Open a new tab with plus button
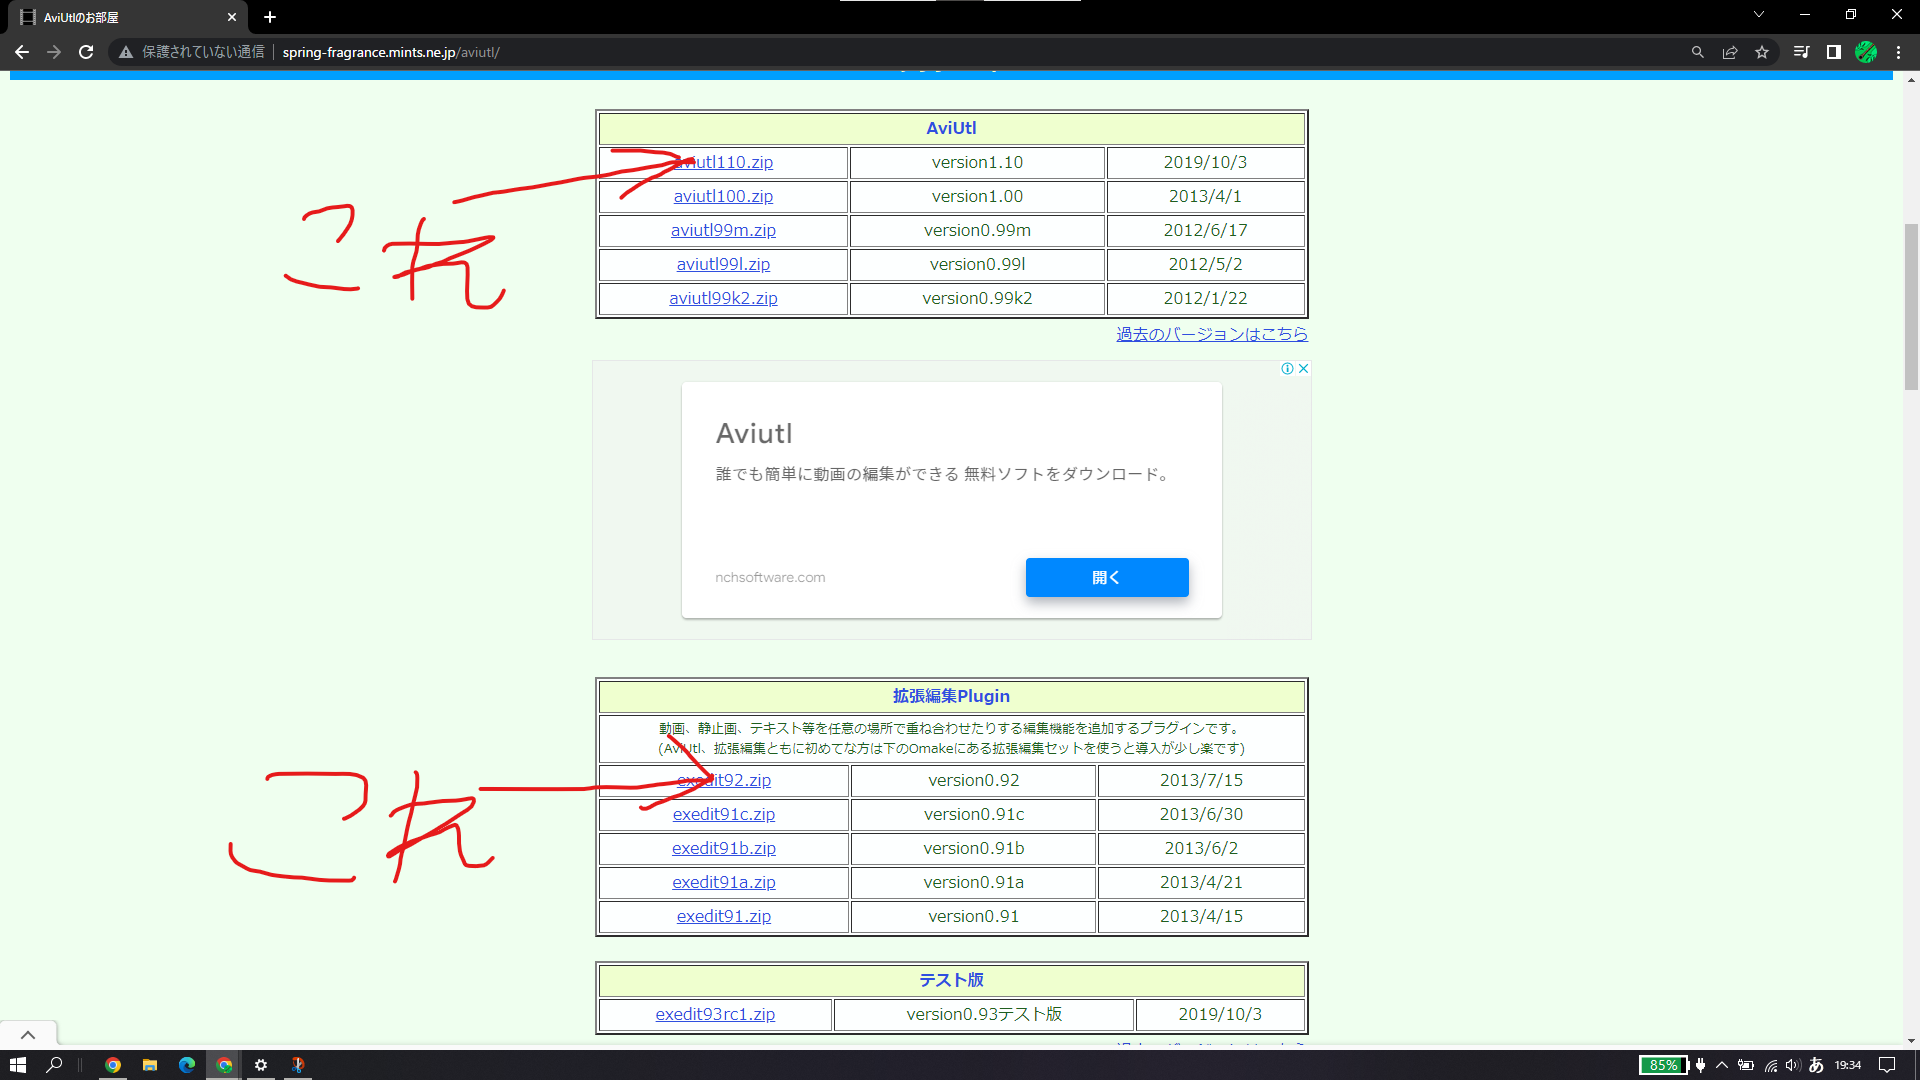The image size is (1920, 1080). click(270, 17)
